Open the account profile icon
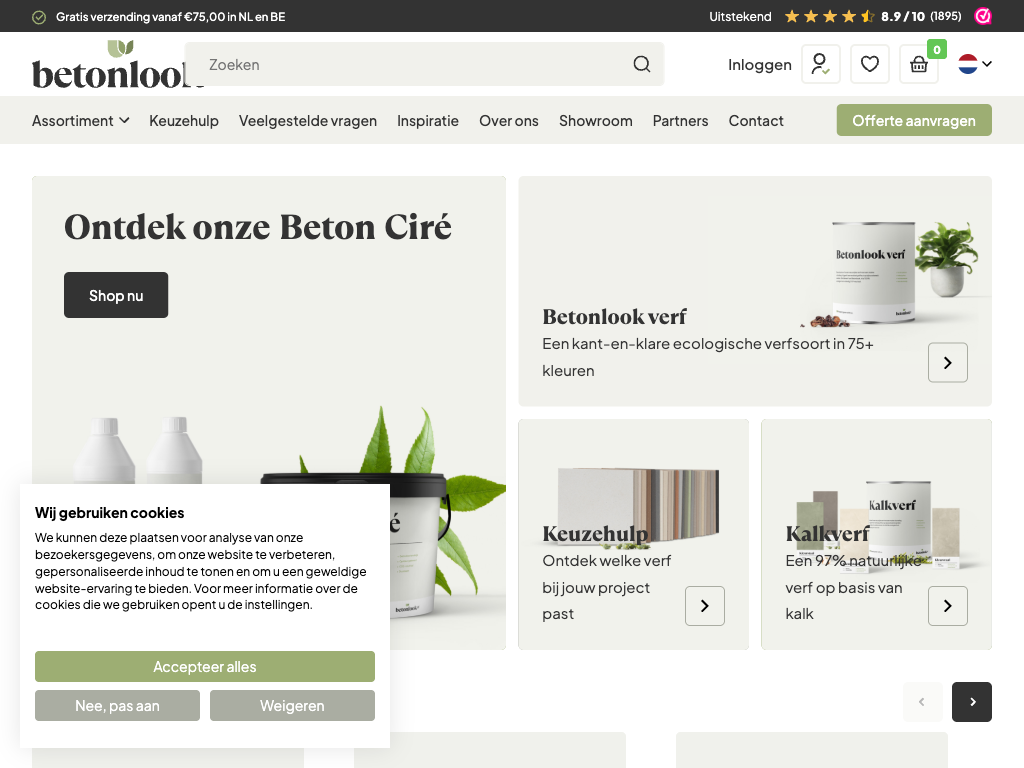The width and height of the screenshot is (1024, 768). [x=820, y=65]
